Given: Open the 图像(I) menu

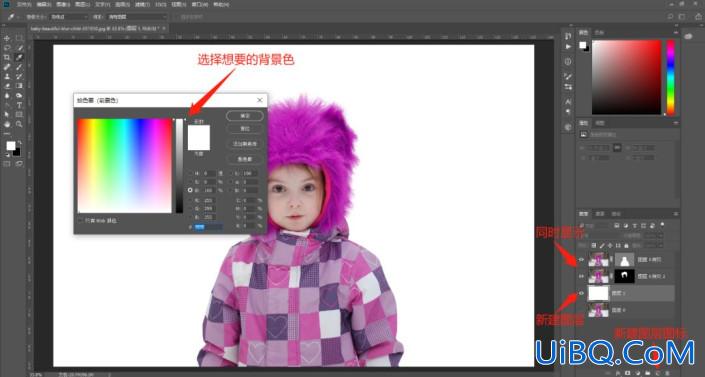Looking at the screenshot, I should coord(62,4).
